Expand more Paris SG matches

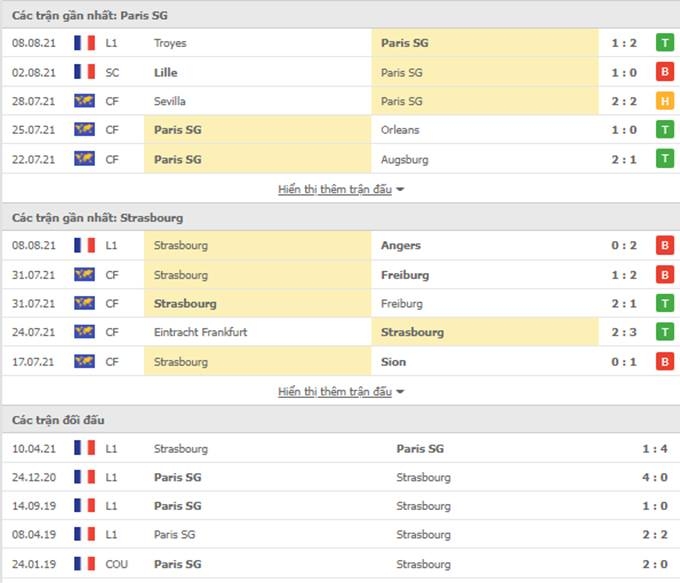pyautogui.click(x=335, y=190)
